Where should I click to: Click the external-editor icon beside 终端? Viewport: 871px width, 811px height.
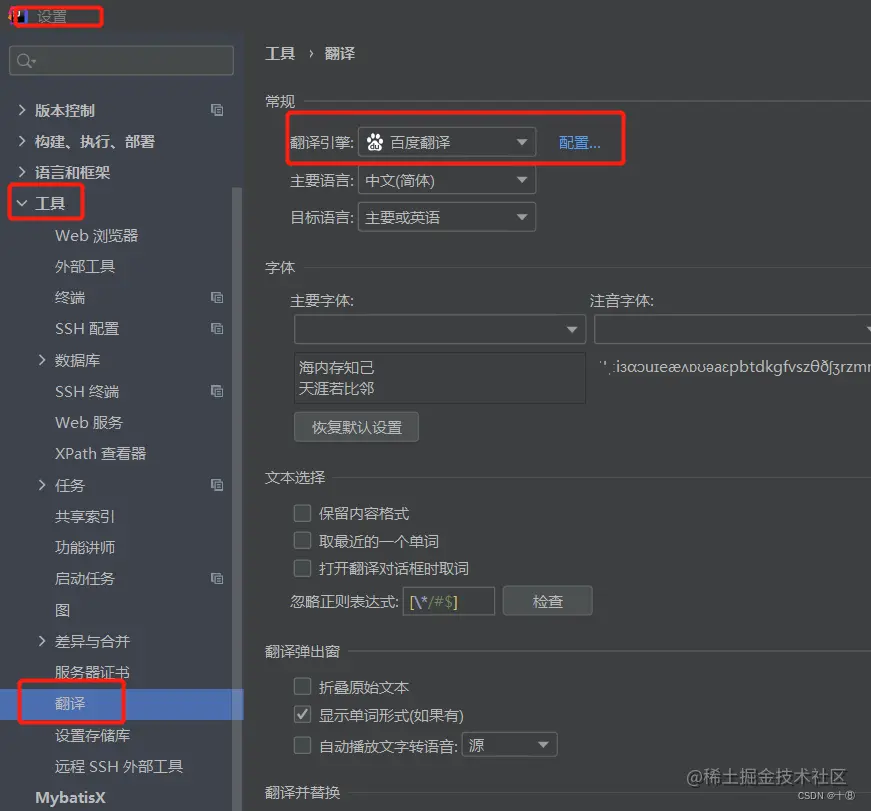[217, 297]
